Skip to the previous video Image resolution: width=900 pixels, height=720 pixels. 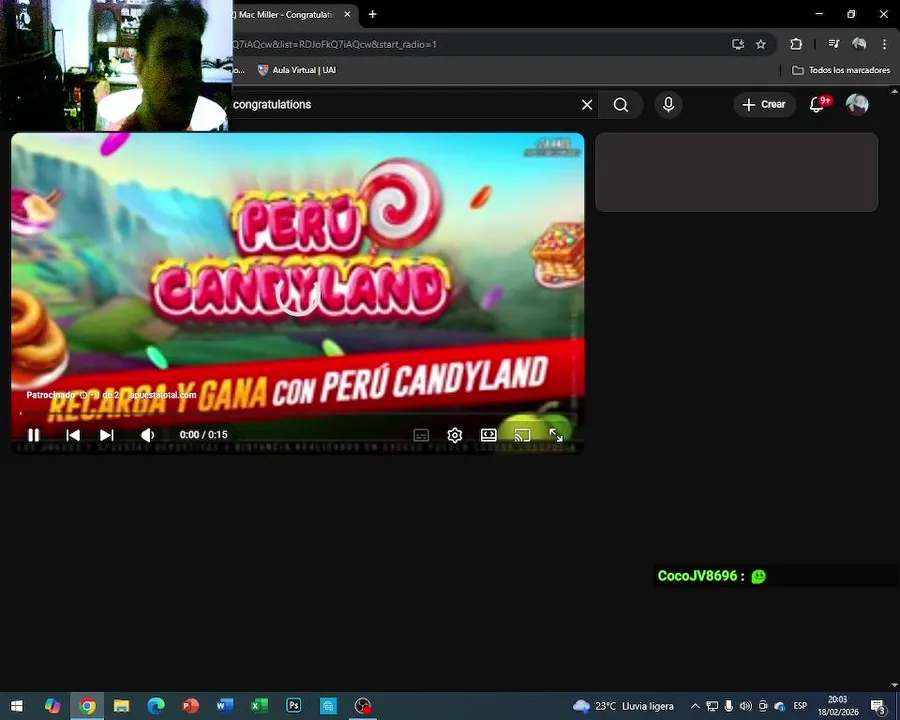click(x=73, y=435)
